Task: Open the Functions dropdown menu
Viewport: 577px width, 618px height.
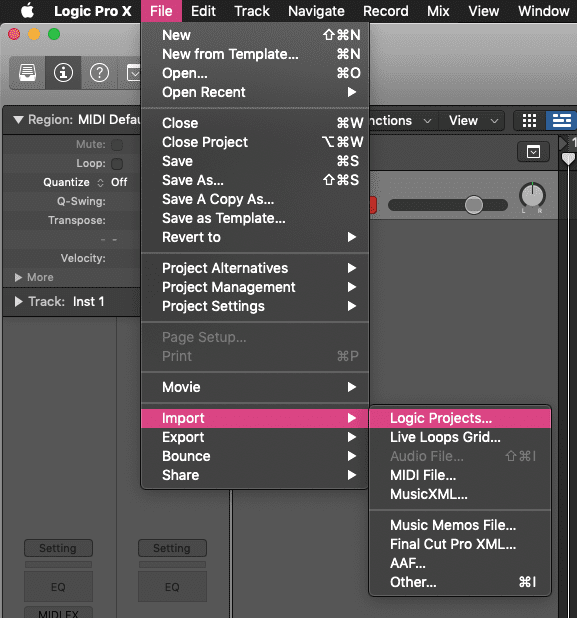Action: [400, 121]
